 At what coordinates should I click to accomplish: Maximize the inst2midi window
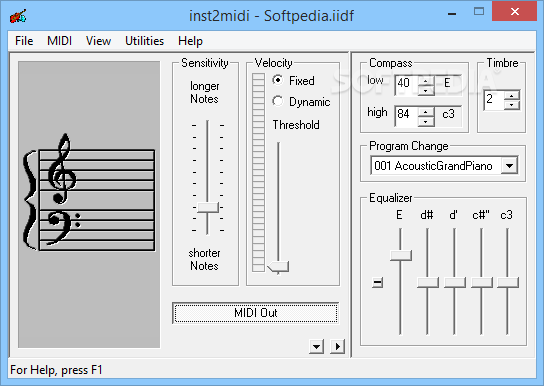pos(479,12)
